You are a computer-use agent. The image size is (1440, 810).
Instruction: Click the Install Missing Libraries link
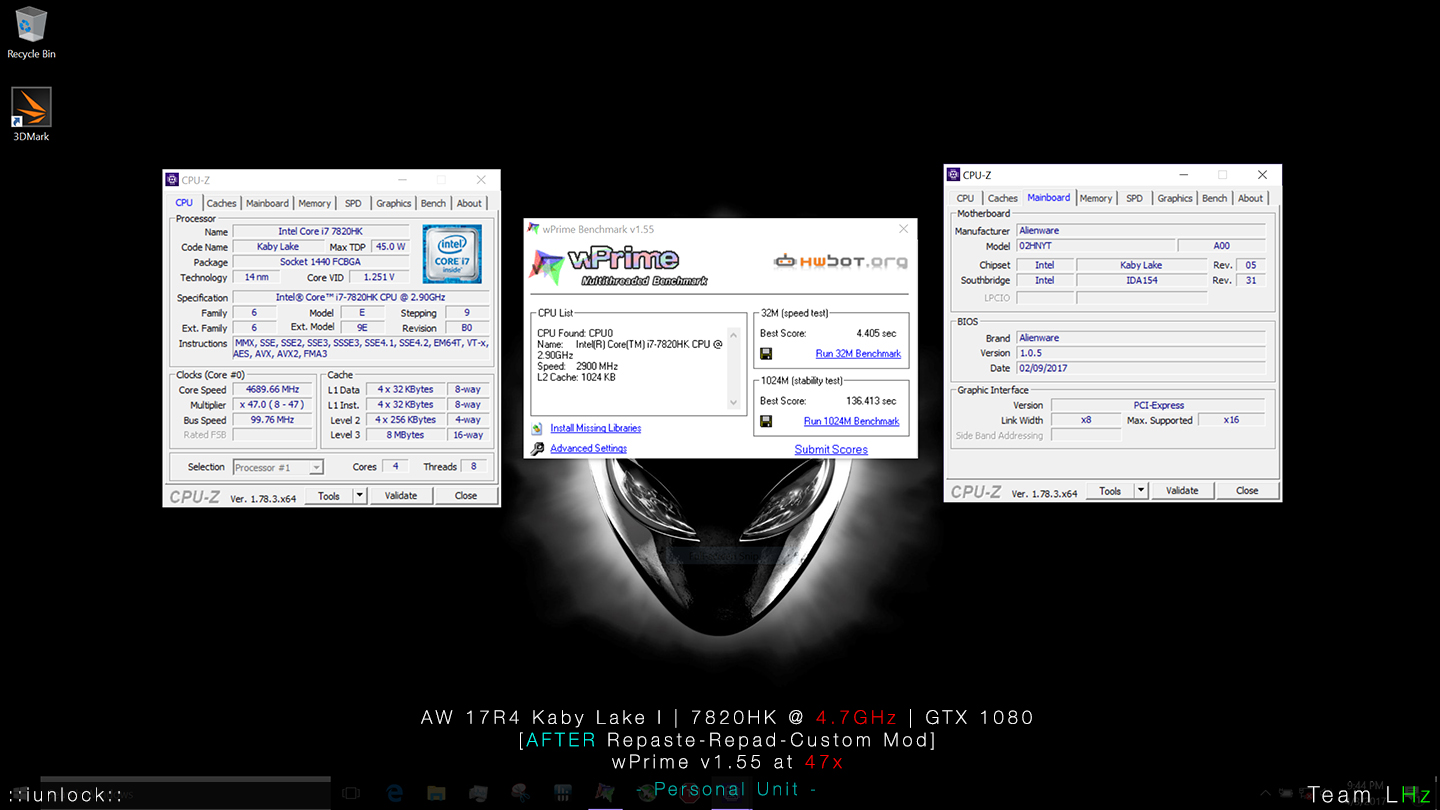pos(595,428)
